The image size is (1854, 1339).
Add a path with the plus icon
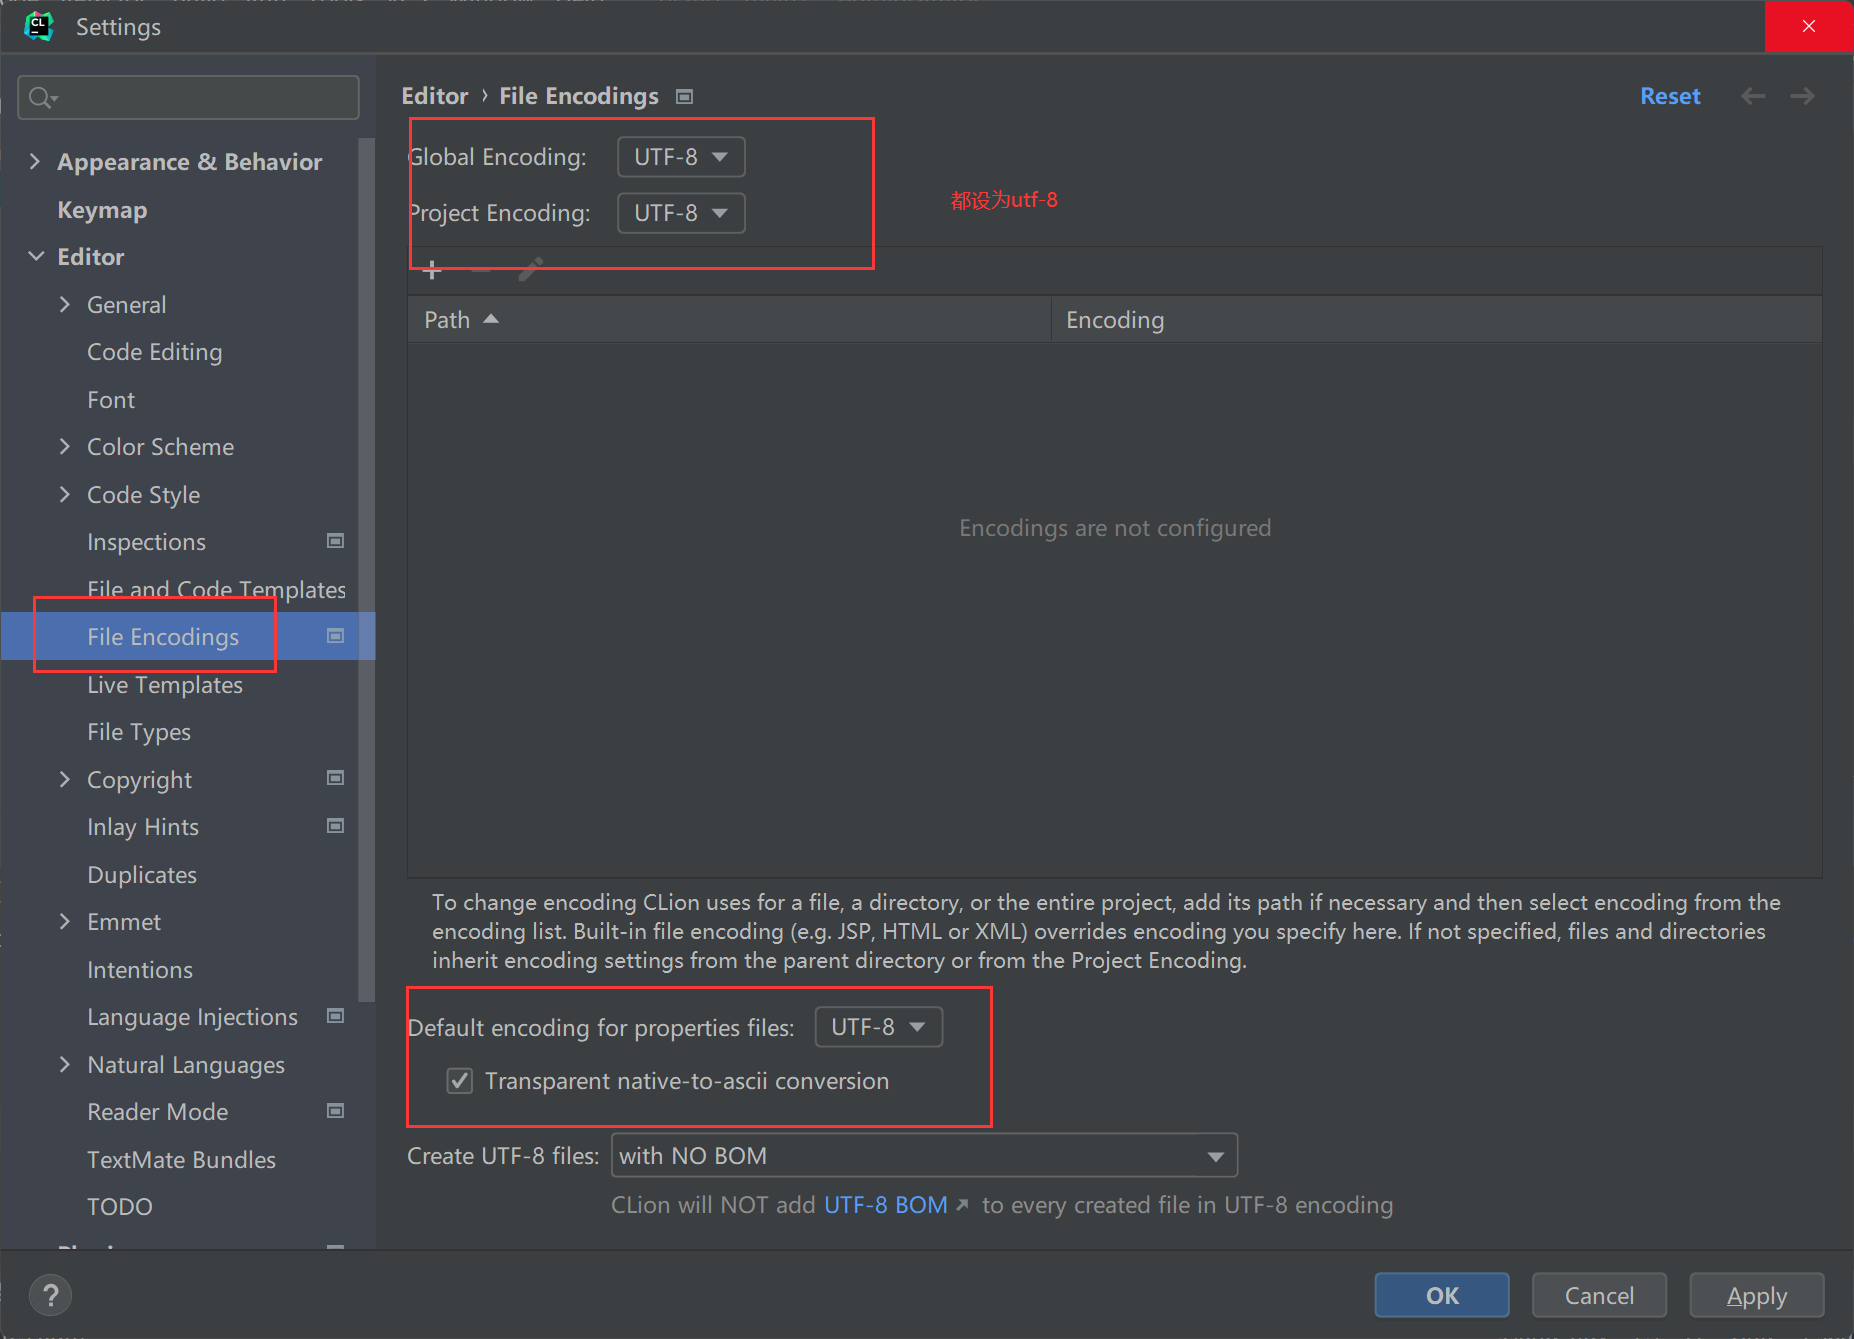pyautogui.click(x=432, y=270)
